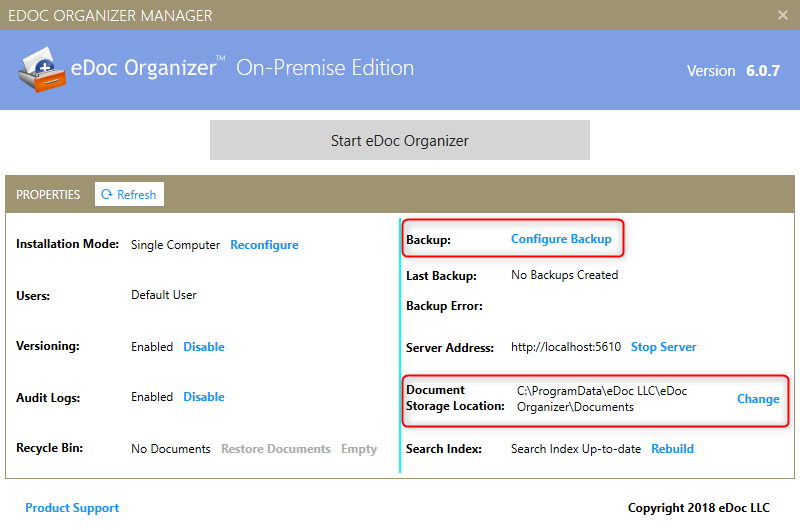Click the refresh arrow icon
This screenshot has height=530, width=800.
pos(106,194)
